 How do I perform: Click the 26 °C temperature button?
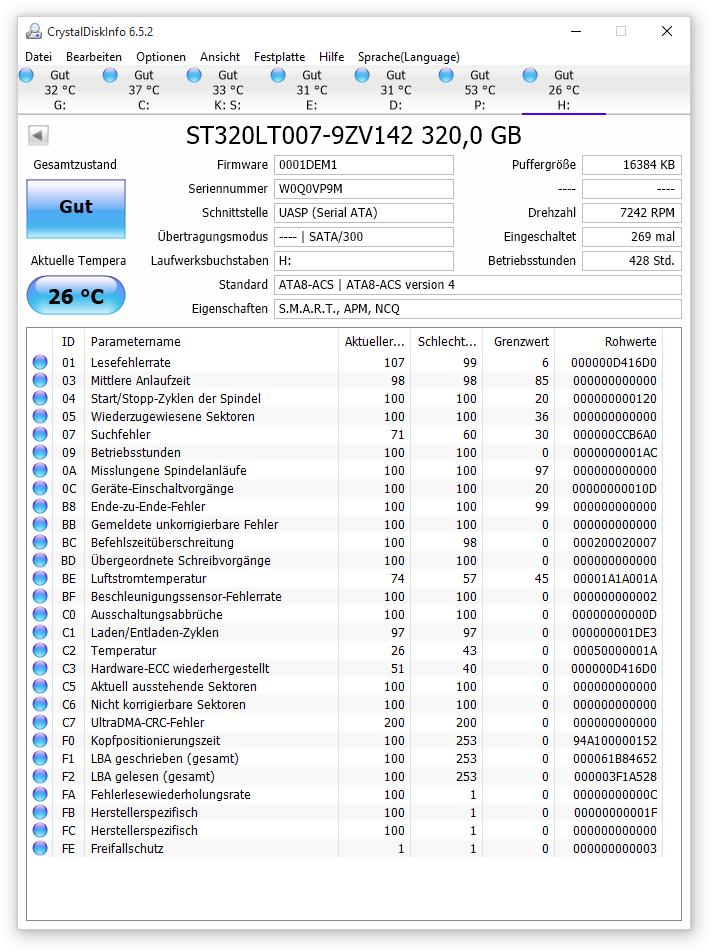(76, 296)
